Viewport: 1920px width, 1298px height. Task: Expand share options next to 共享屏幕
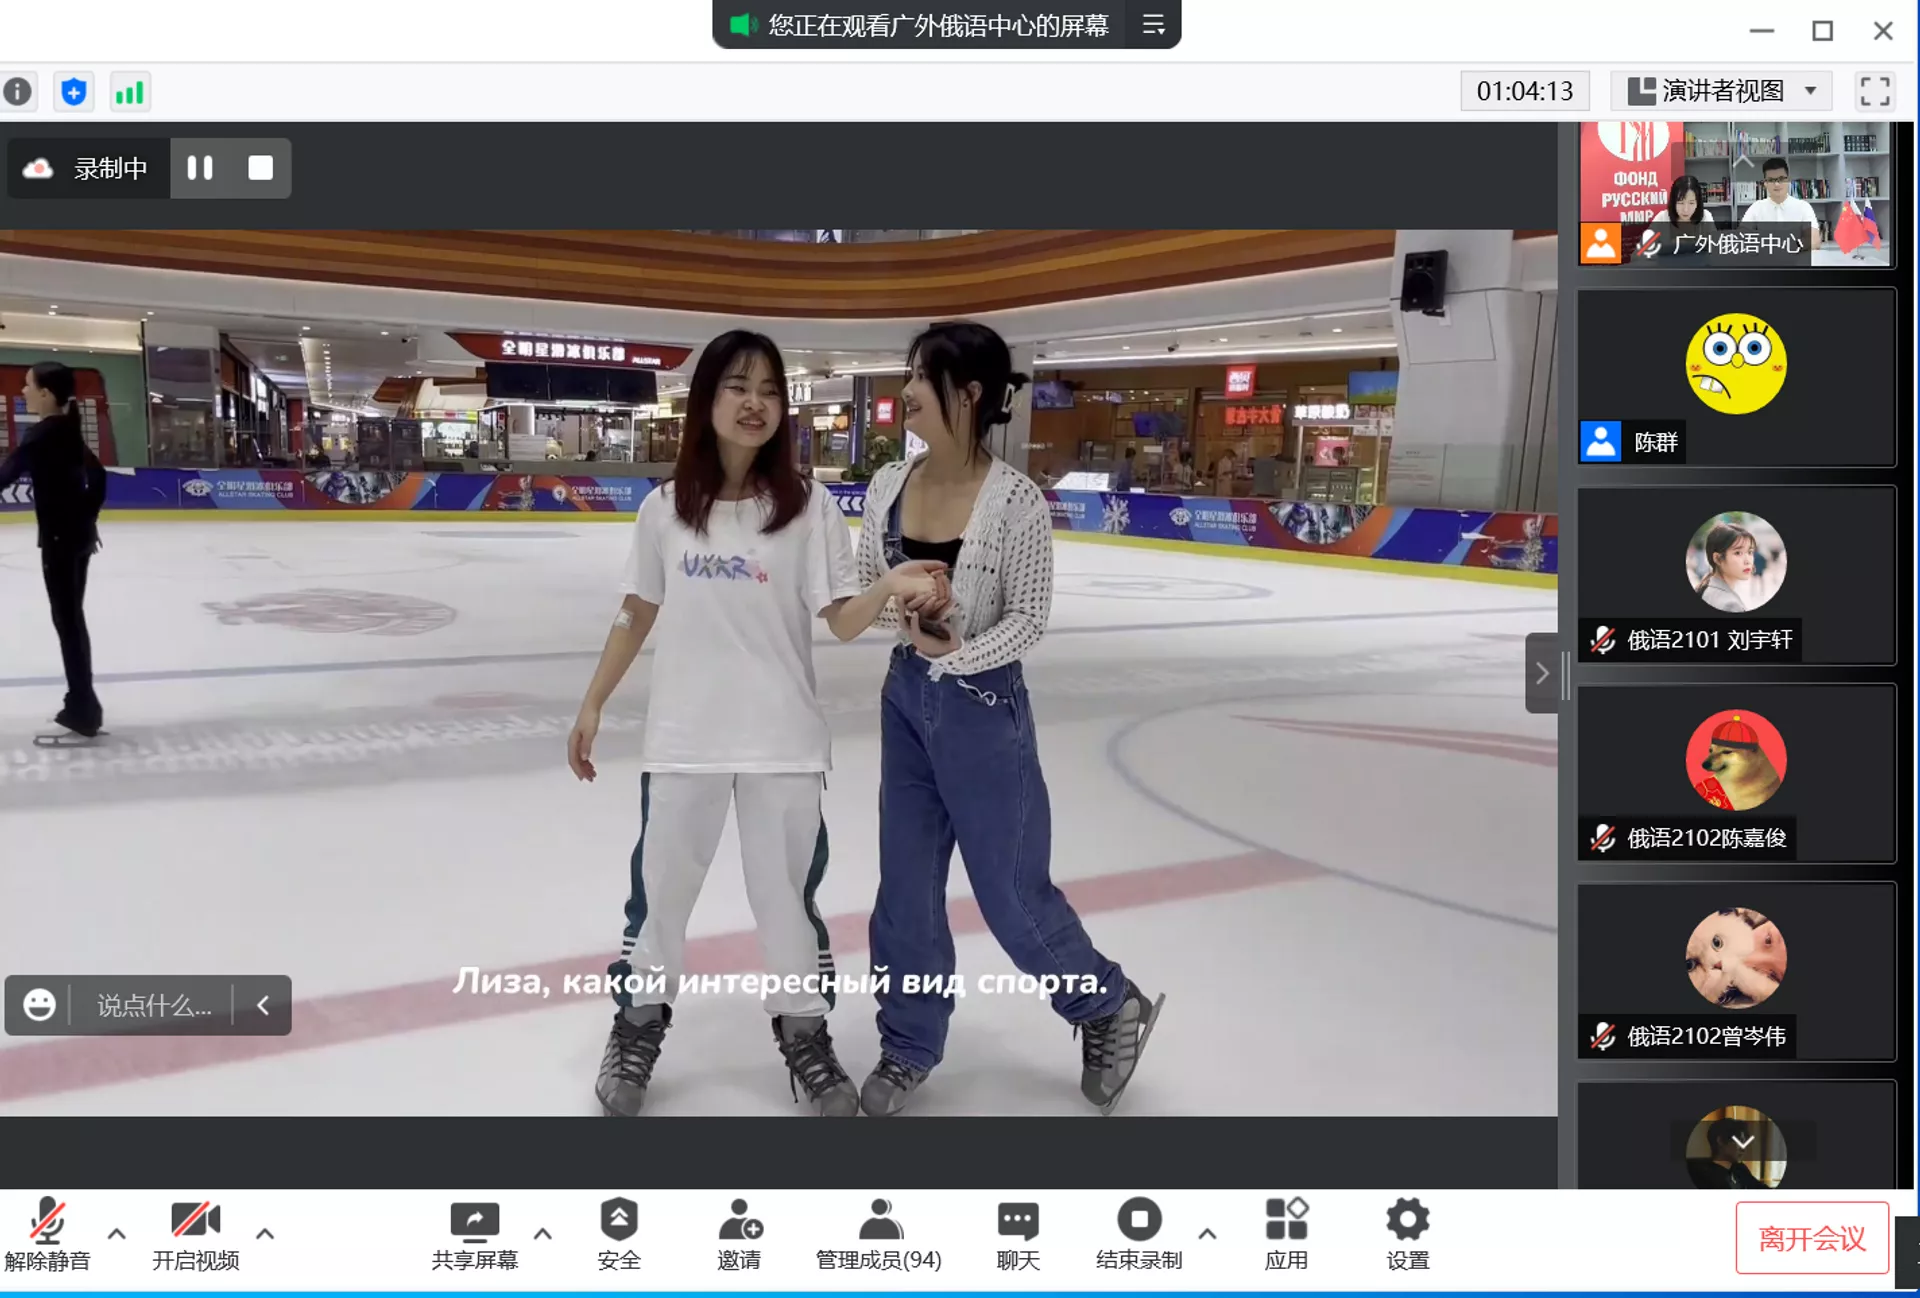[x=543, y=1233]
